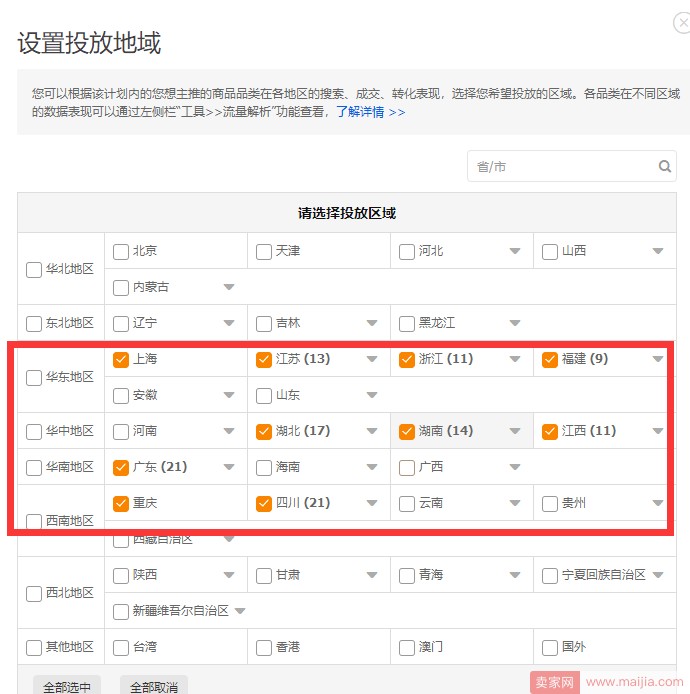
Task: Click the 请选择投放区域 table header
Action: 347,213
